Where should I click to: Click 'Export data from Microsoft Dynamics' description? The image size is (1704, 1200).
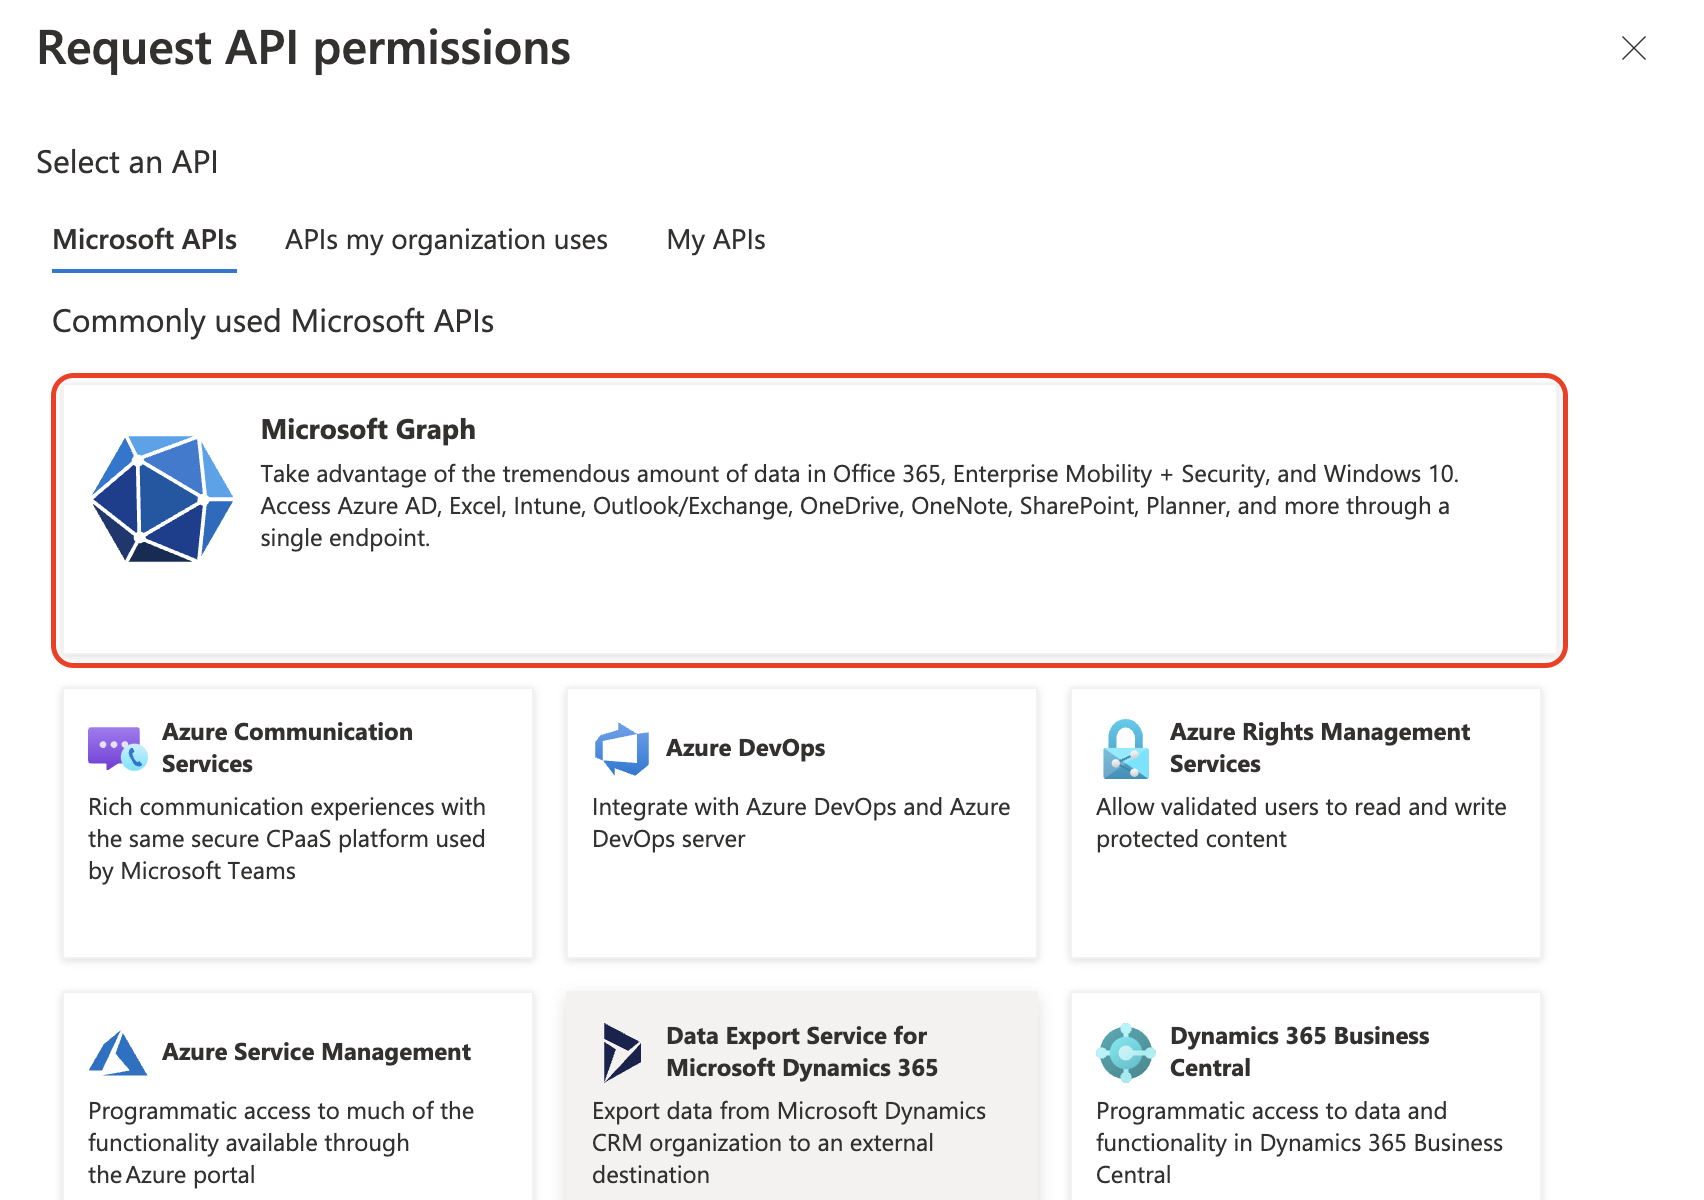[x=789, y=1143]
